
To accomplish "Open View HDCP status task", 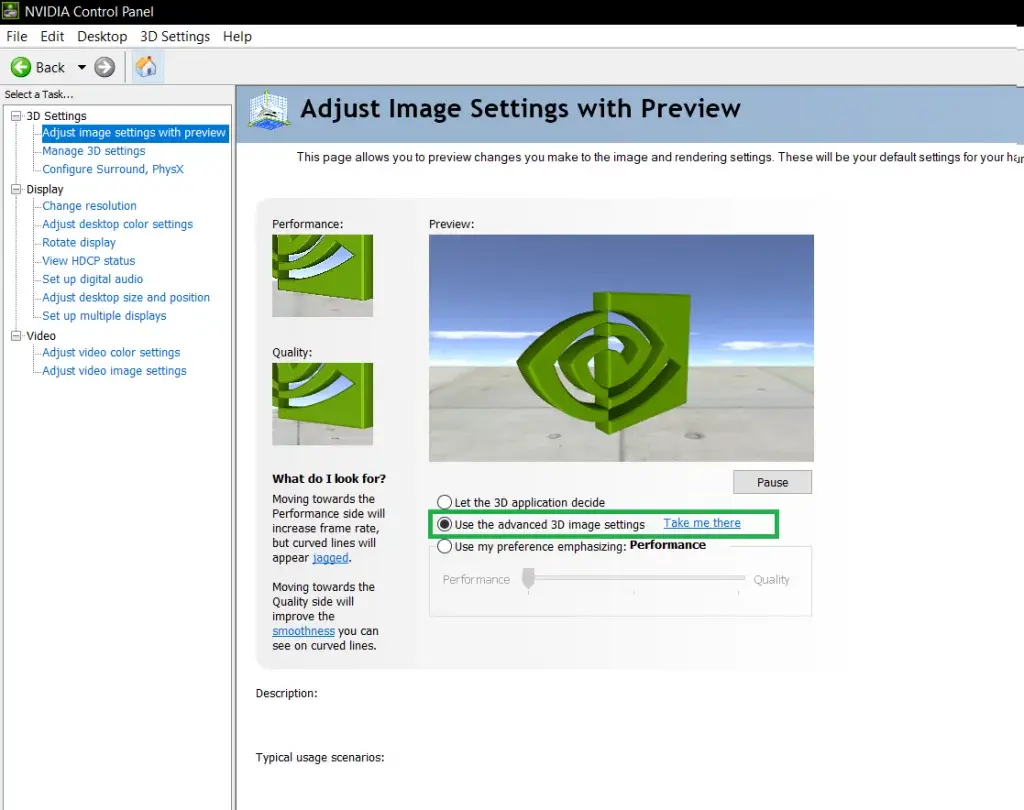I will coord(89,261).
